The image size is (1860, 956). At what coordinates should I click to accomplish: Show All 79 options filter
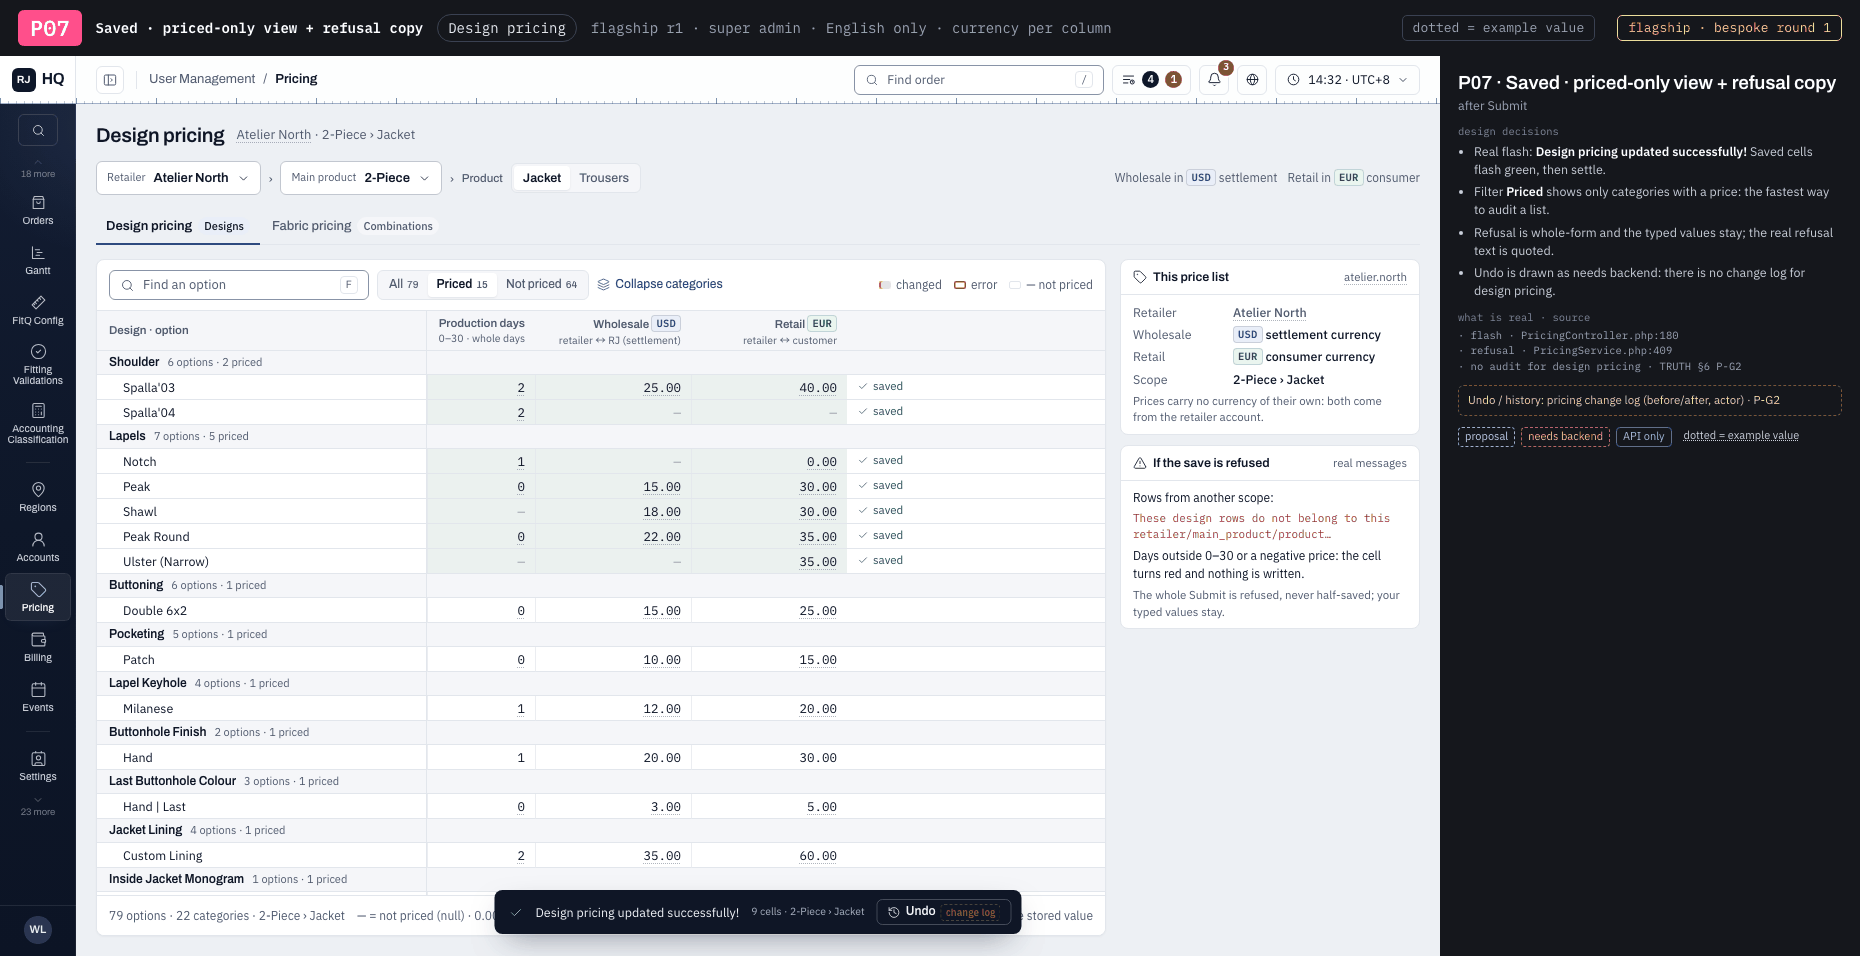(403, 284)
